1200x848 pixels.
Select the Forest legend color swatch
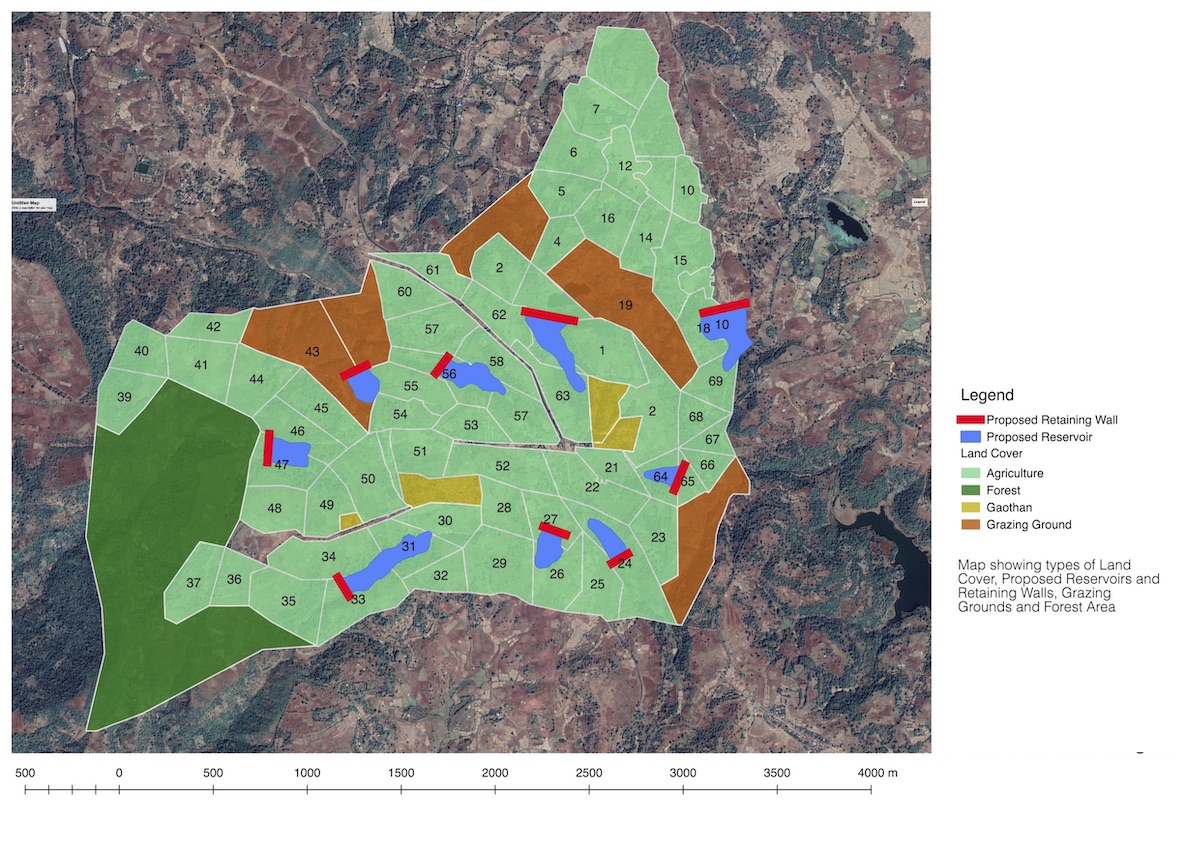tap(970, 490)
